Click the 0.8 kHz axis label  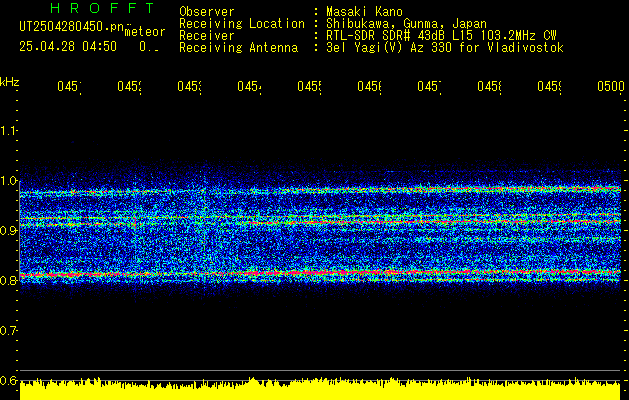(x=8, y=280)
